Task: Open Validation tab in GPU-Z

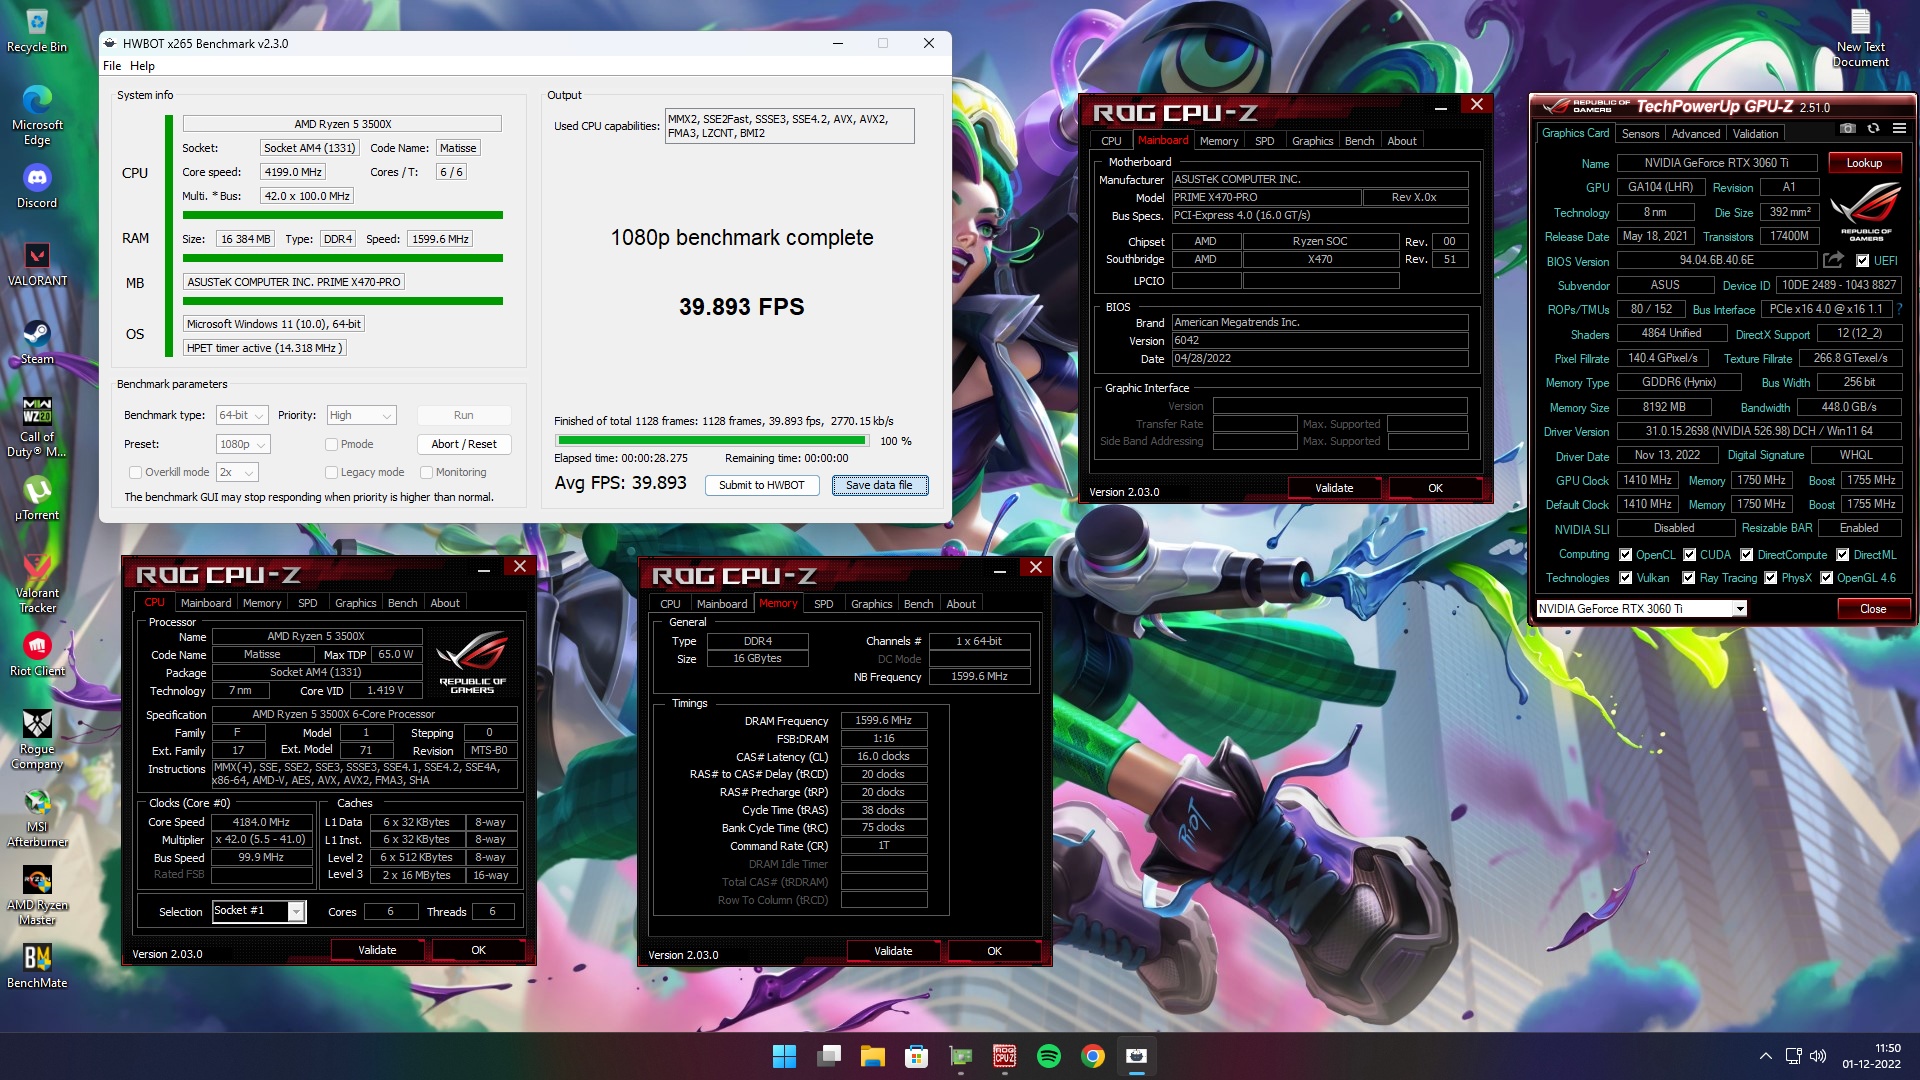Action: 1755,133
